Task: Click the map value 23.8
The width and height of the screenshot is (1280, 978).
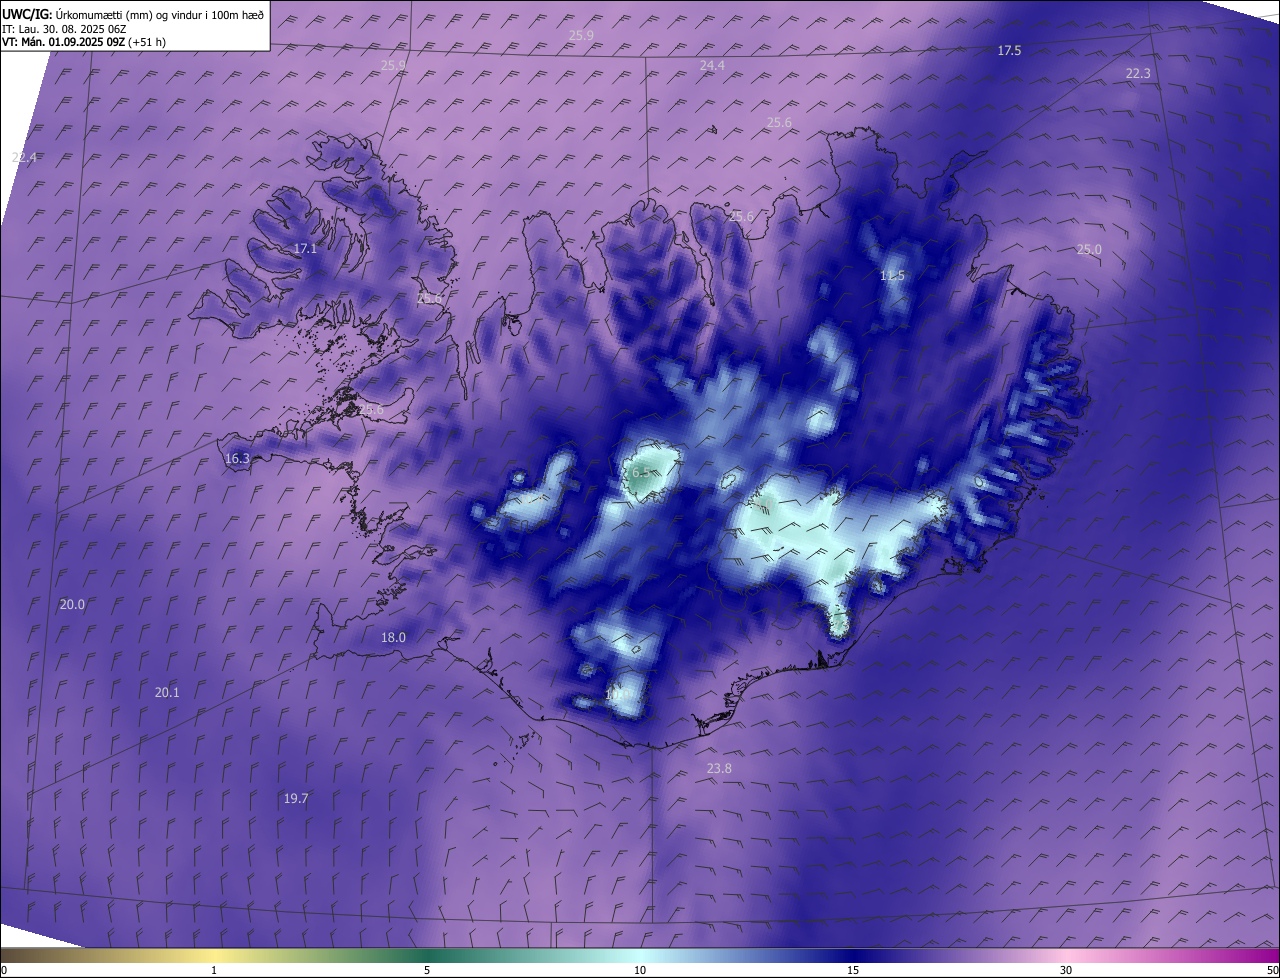Action: click(x=719, y=768)
